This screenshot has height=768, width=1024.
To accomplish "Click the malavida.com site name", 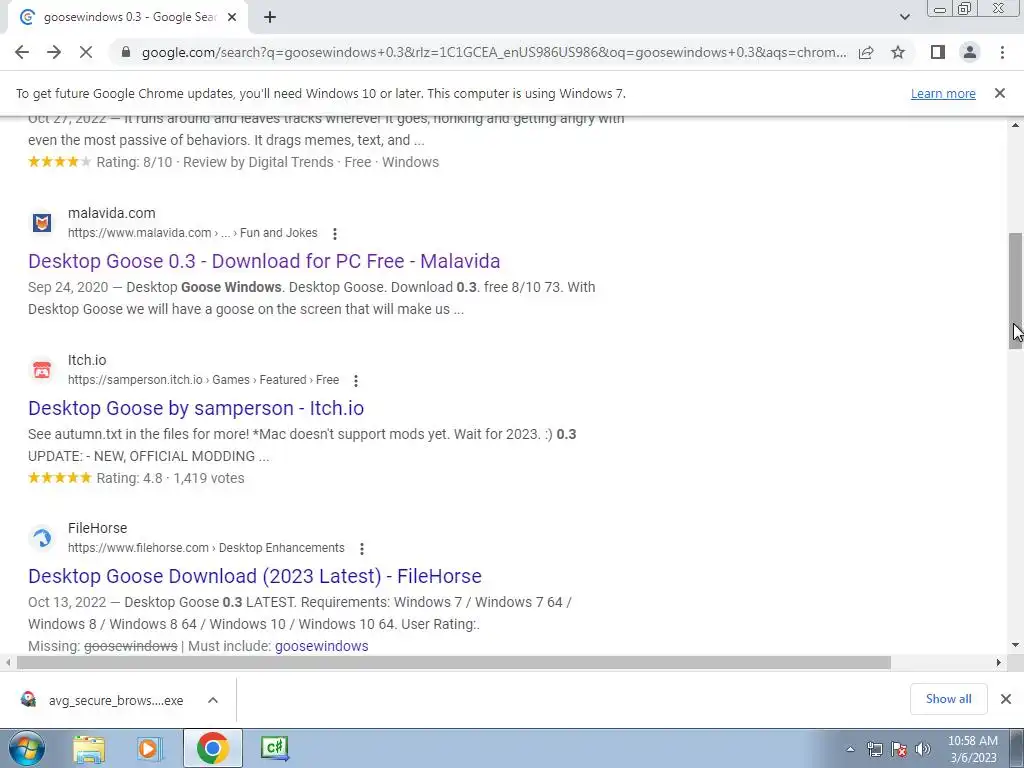I will [x=112, y=213].
